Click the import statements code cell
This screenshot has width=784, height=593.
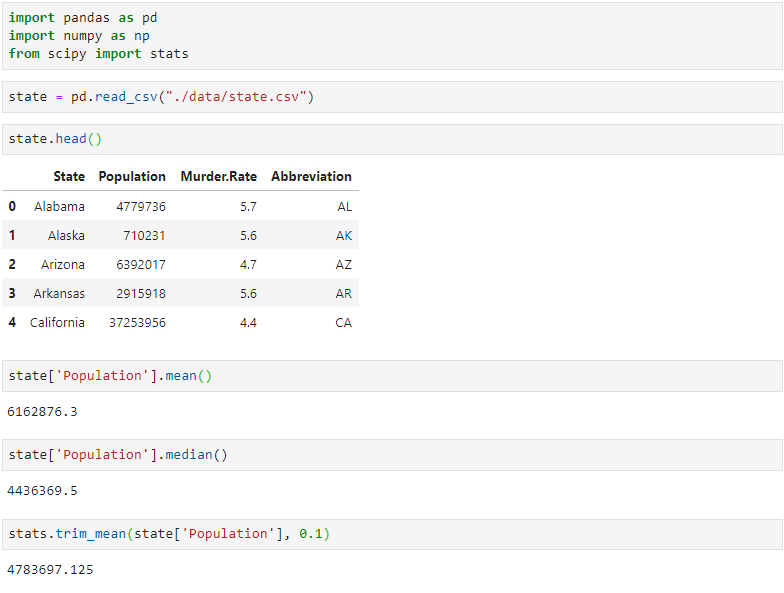[x=392, y=36]
